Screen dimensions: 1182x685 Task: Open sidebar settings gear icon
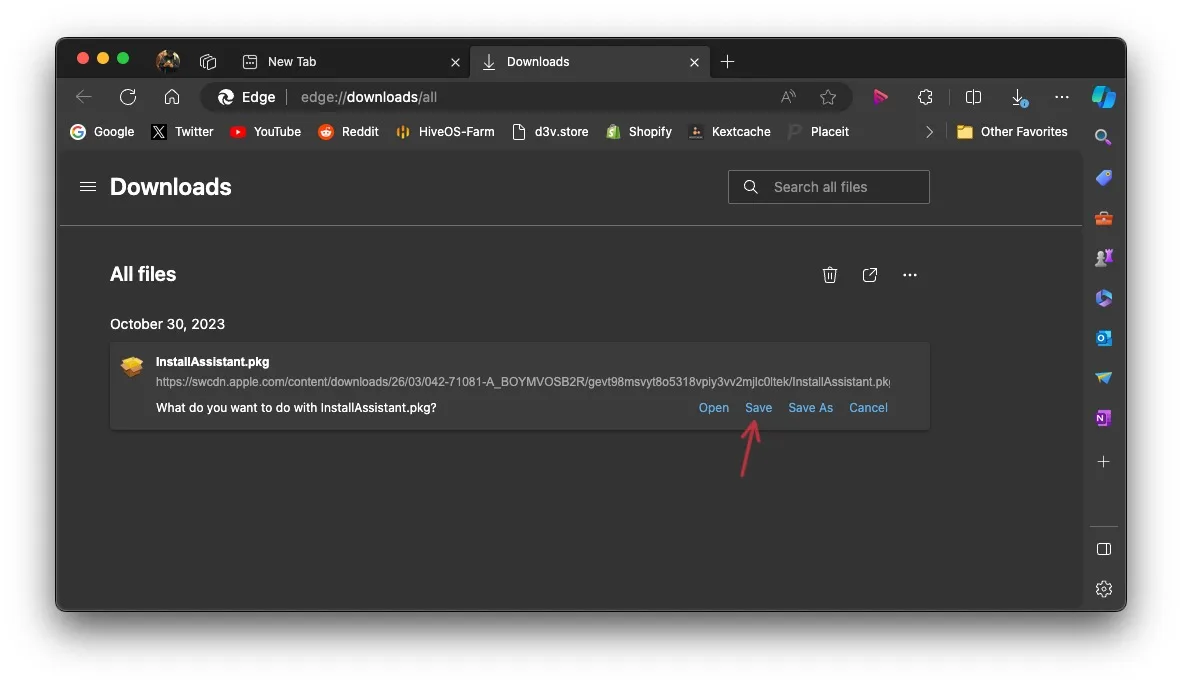click(x=1104, y=589)
